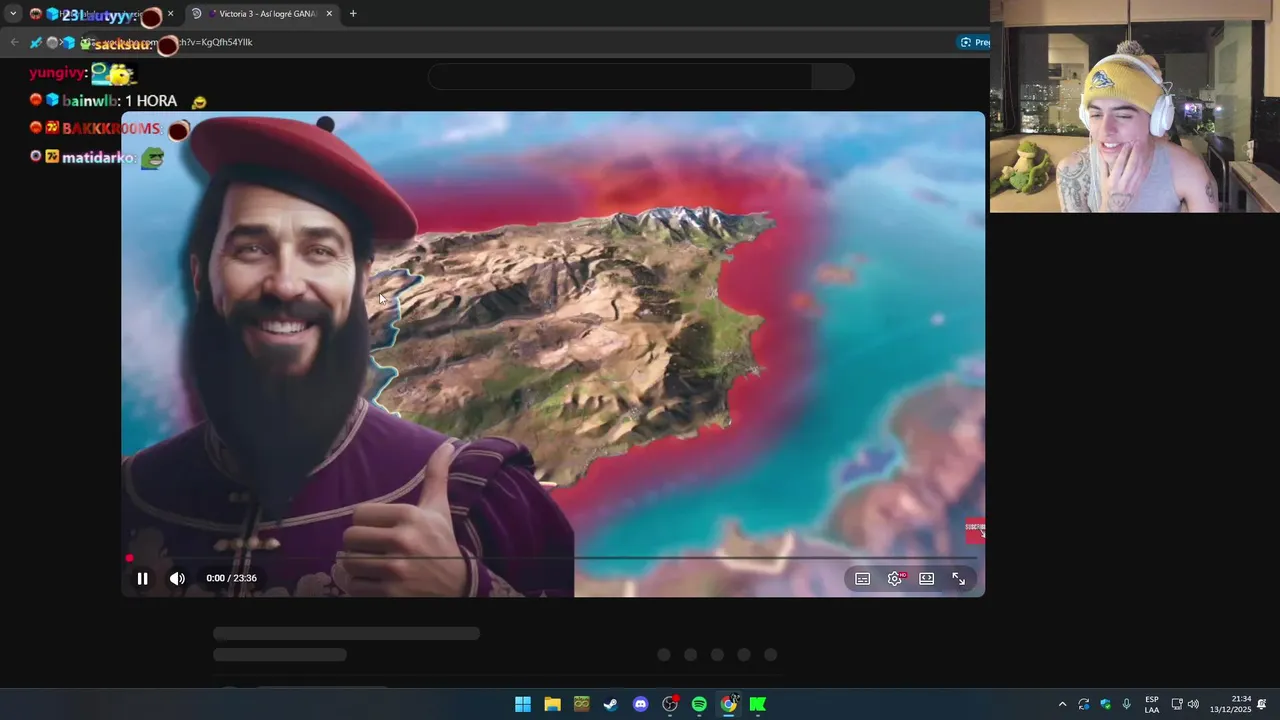Open the Windows Start menu

tap(523, 704)
